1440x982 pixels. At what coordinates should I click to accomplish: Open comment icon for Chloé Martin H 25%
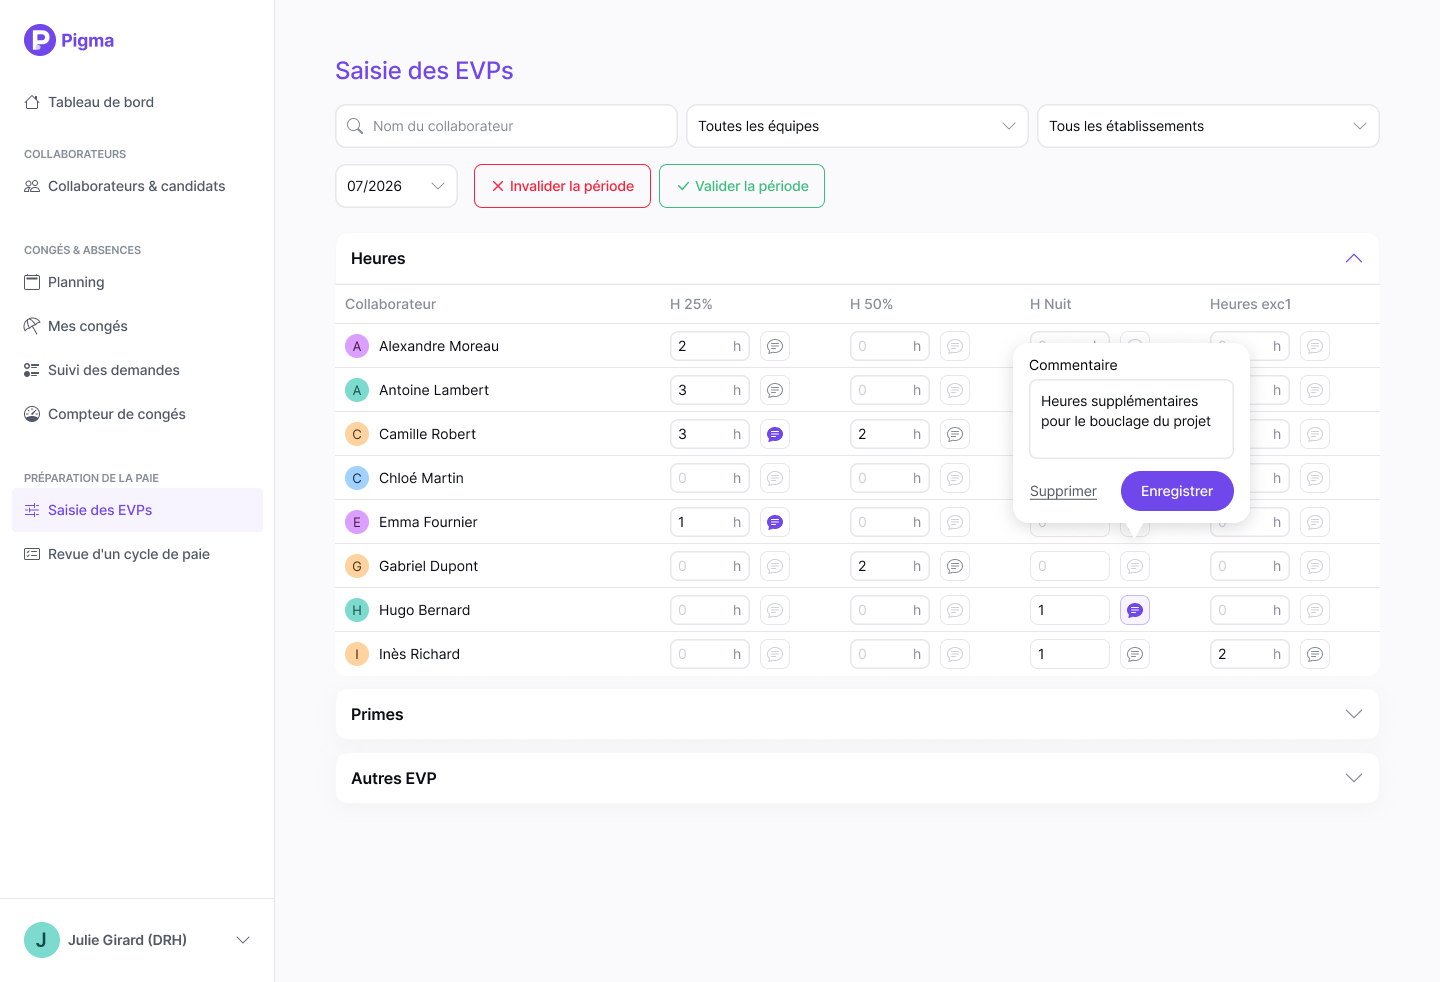click(775, 478)
